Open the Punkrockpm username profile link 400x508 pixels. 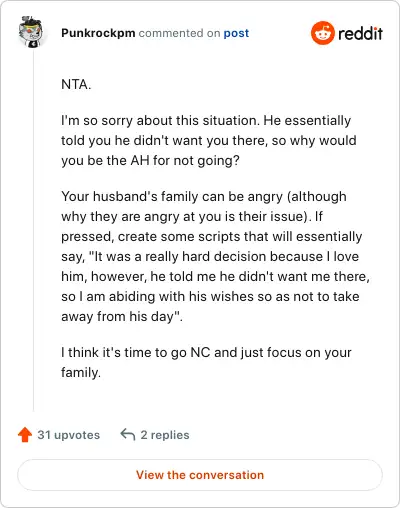98,33
